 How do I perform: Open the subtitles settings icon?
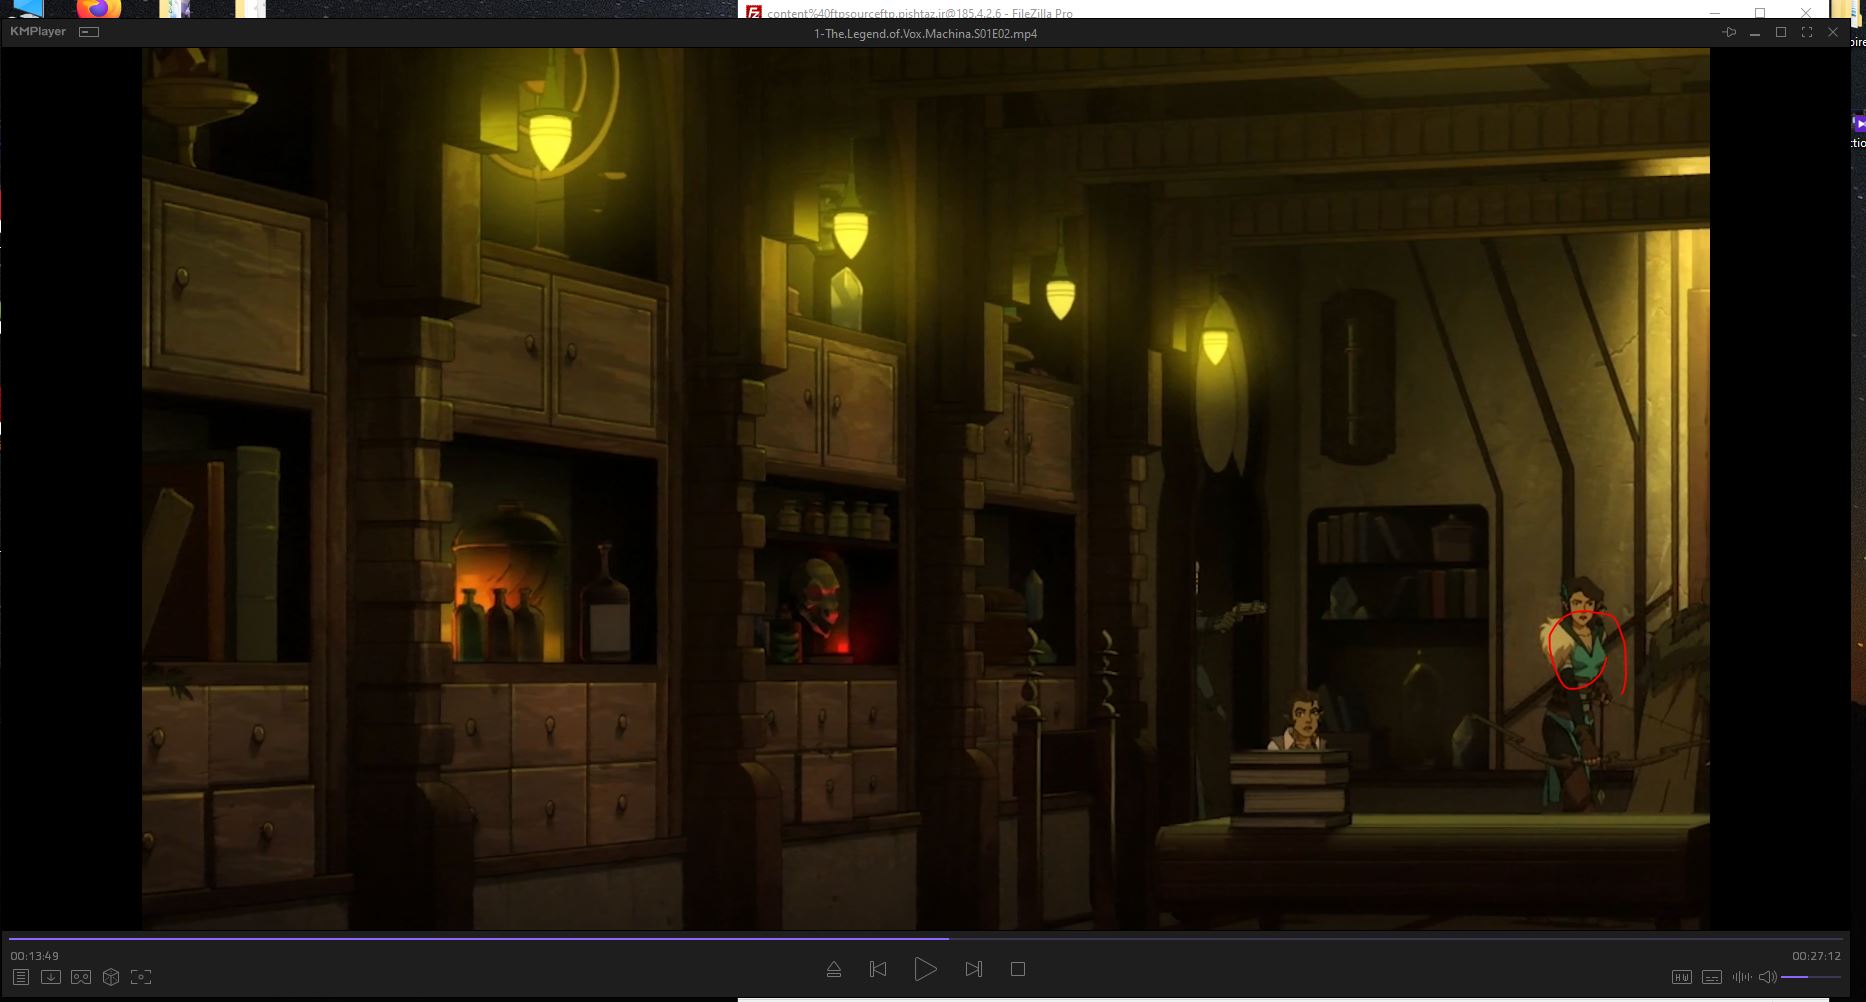(x=1712, y=977)
